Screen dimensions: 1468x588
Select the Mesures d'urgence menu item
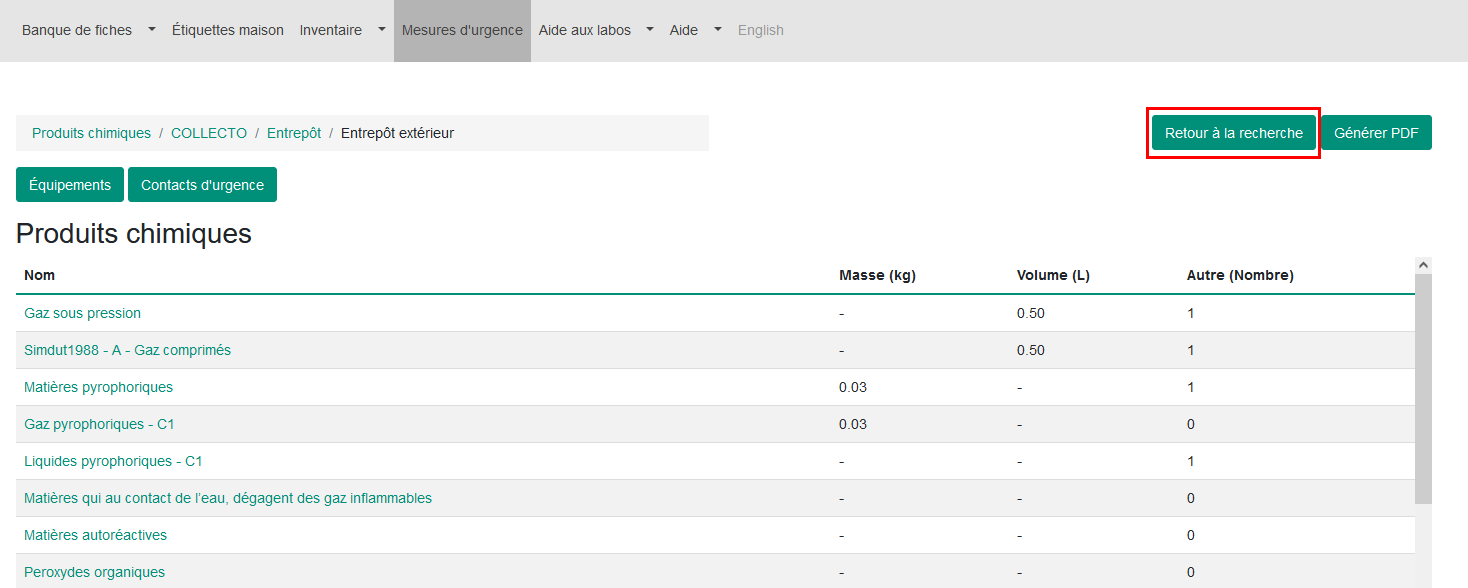[462, 30]
